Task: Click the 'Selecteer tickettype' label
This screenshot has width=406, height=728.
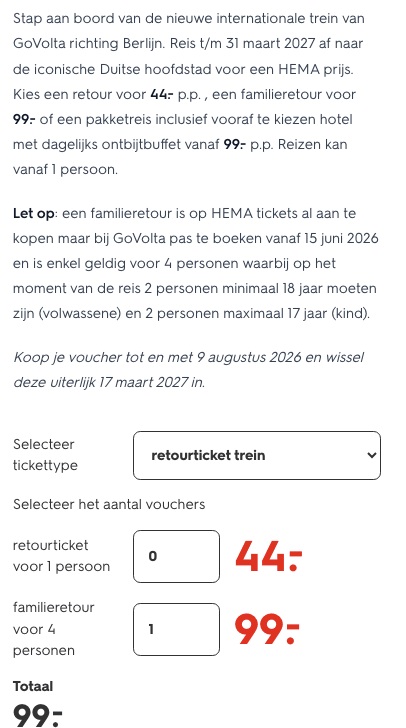Action: pos(45,455)
